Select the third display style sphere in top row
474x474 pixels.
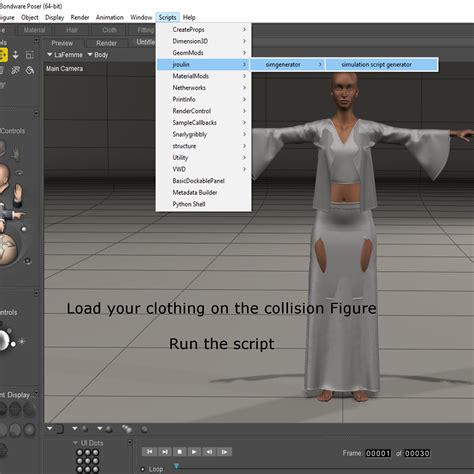click(x=29, y=409)
